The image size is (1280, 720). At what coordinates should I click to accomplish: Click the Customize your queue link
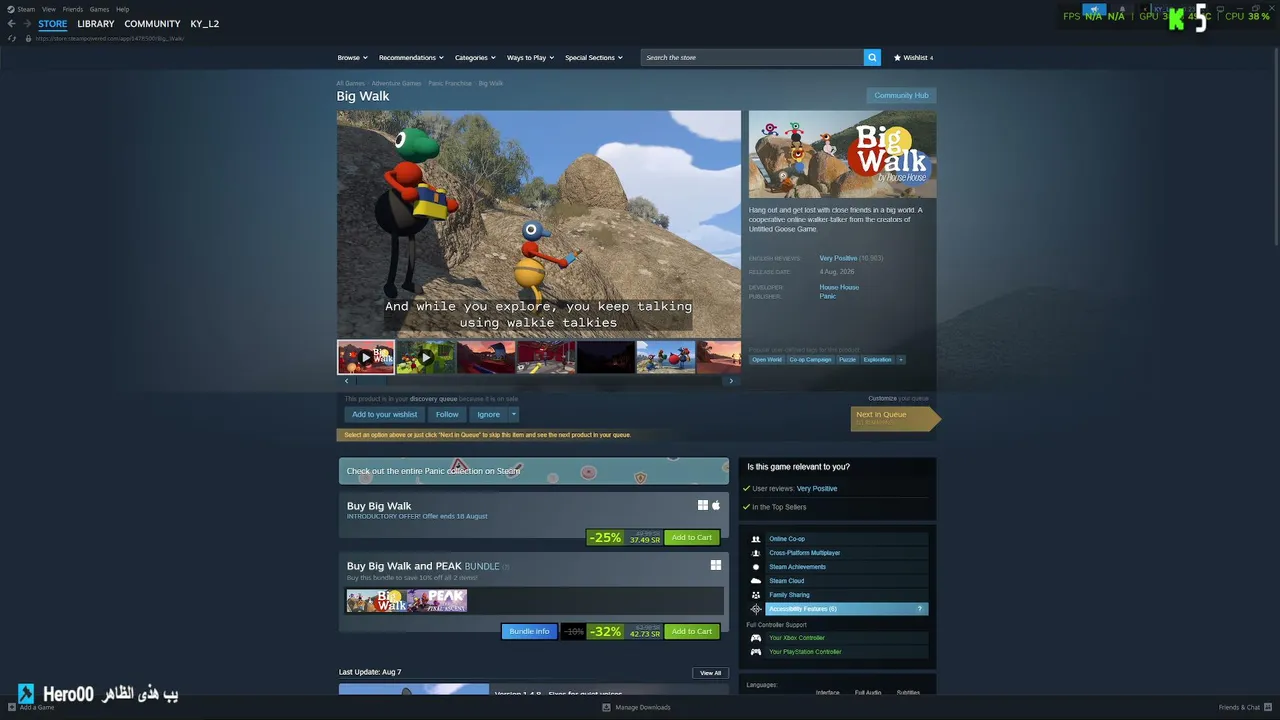click(898, 399)
